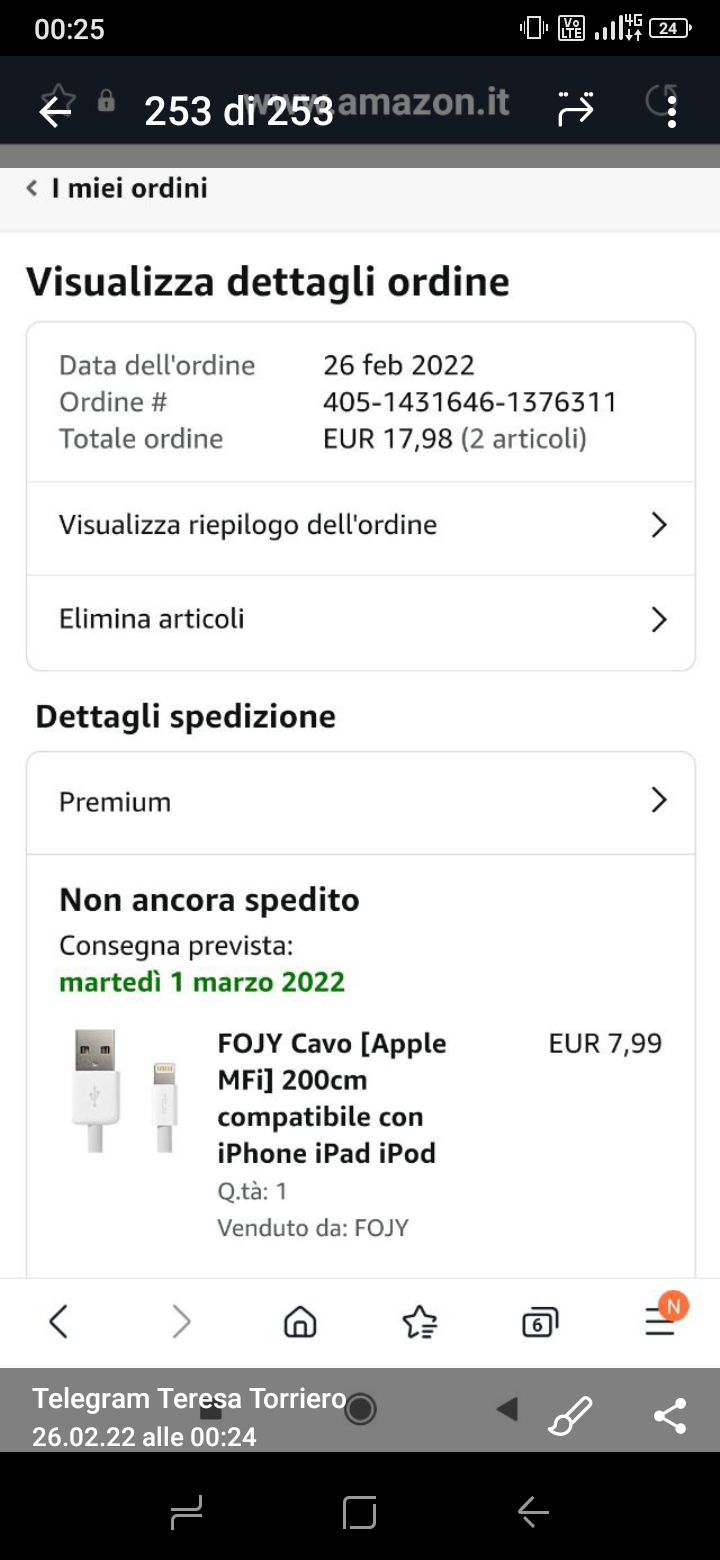Image resolution: width=720 pixels, height=1560 pixels.
Task: Open the tab switcher showing 6 tabs
Action: (x=539, y=1322)
